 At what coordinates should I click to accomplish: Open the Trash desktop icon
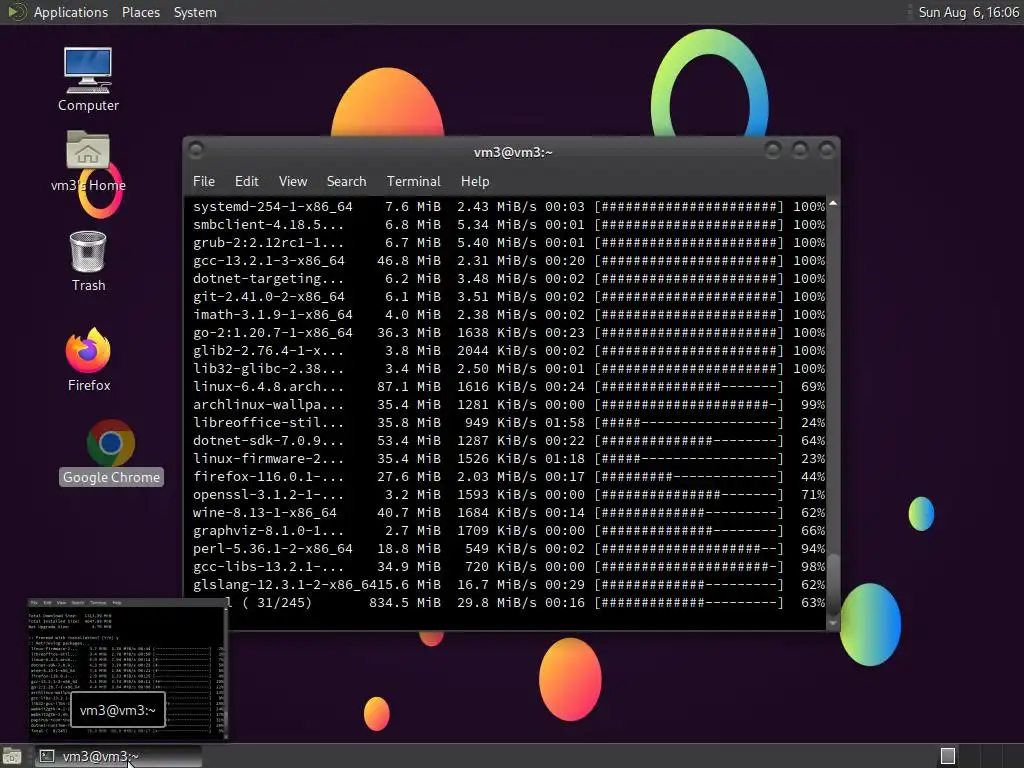pos(88,261)
